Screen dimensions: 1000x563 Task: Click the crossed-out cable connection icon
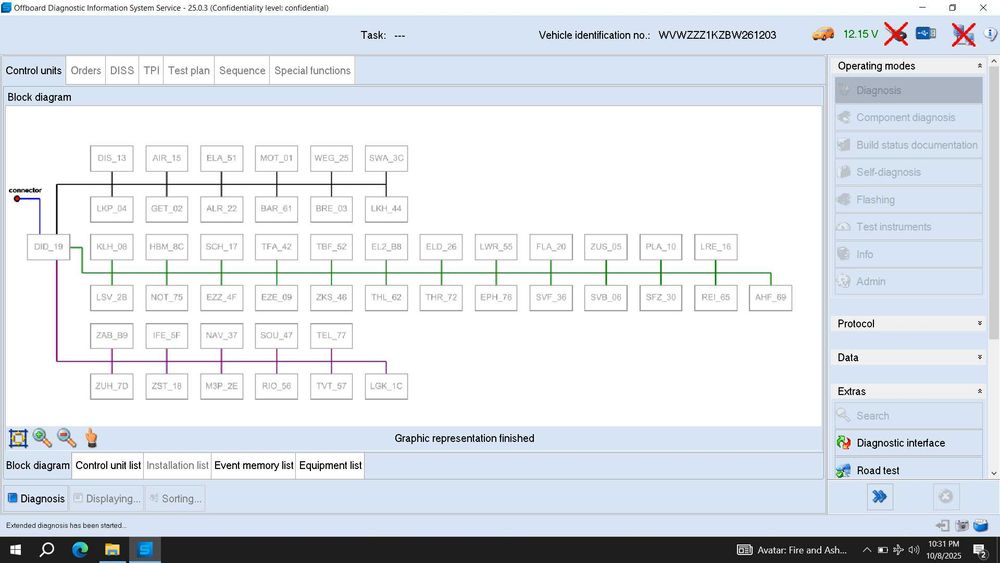(x=896, y=34)
